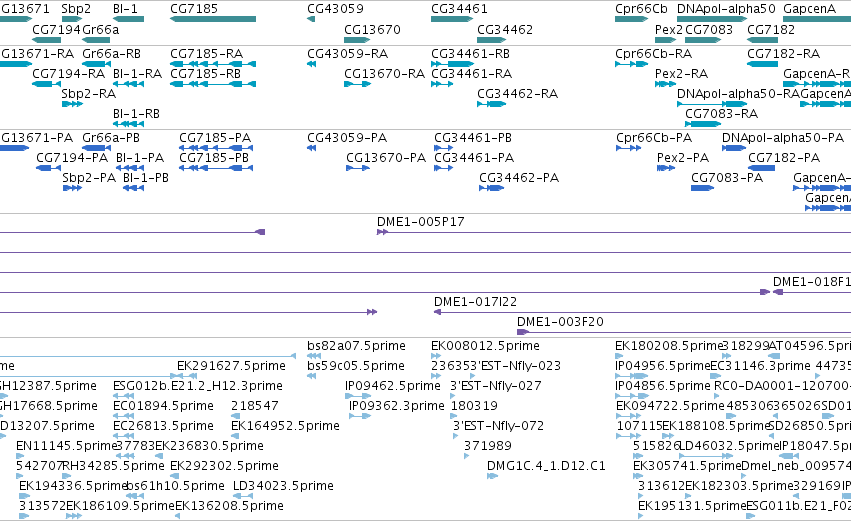Click EST EK292302.5prime
The width and height of the screenshot is (851, 521).
224,466
